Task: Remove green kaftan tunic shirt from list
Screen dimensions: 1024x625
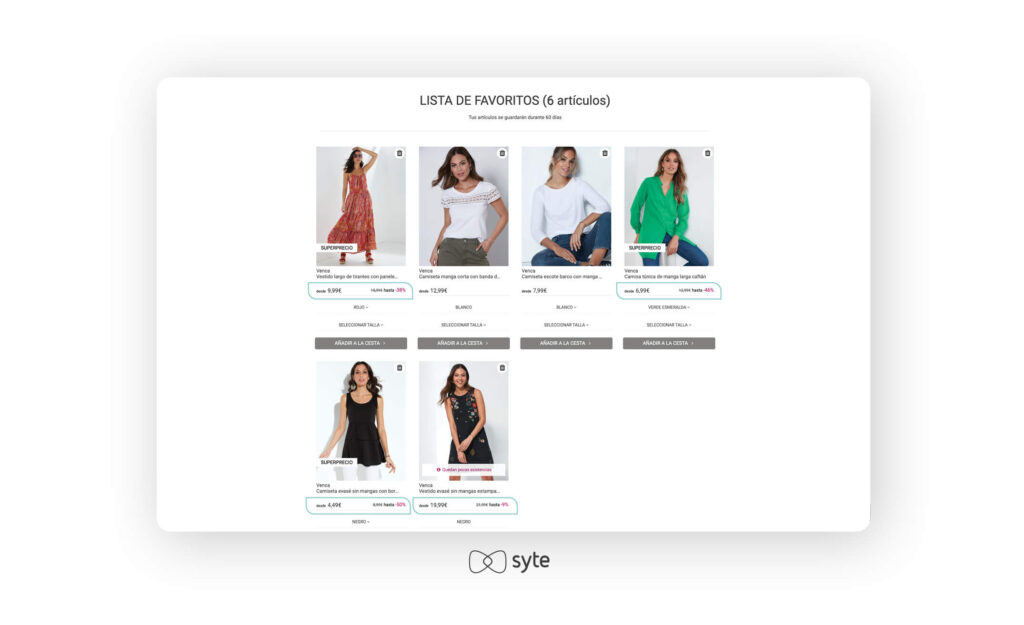Action: click(x=707, y=153)
